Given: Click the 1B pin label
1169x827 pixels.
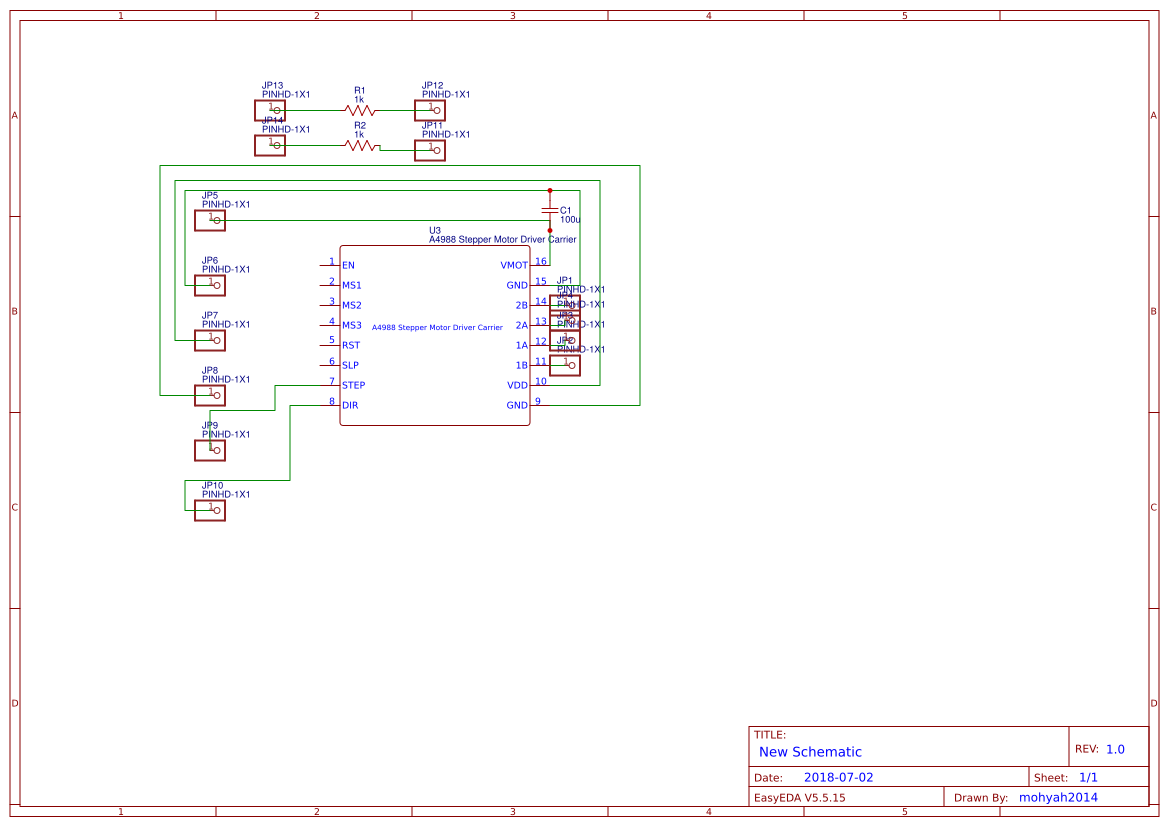Looking at the screenshot, I should click(x=522, y=365).
